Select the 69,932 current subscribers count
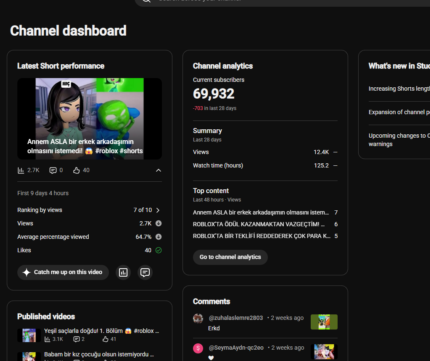The width and height of the screenshot is (430, 361). click(x=214, y=94)
